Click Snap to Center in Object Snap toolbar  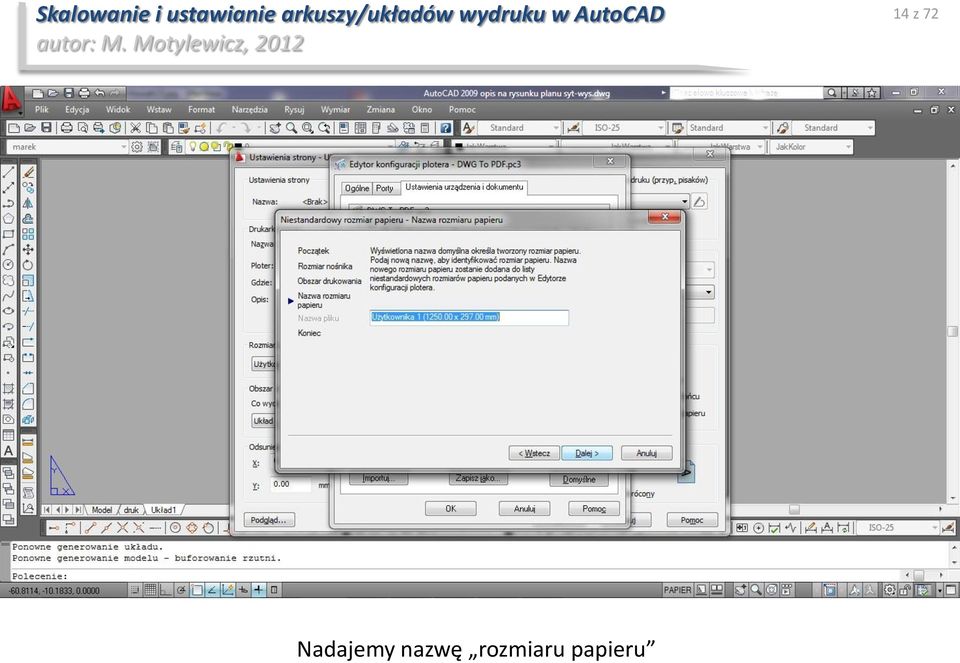tap(176, 528)
